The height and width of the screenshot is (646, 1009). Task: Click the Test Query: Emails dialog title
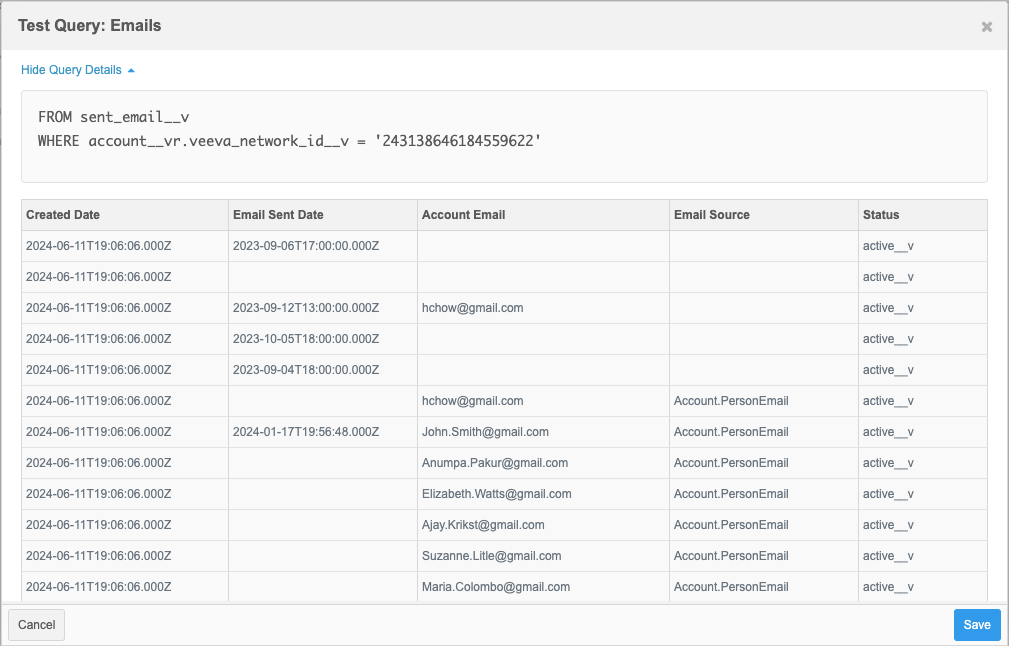tap(90, 26)
